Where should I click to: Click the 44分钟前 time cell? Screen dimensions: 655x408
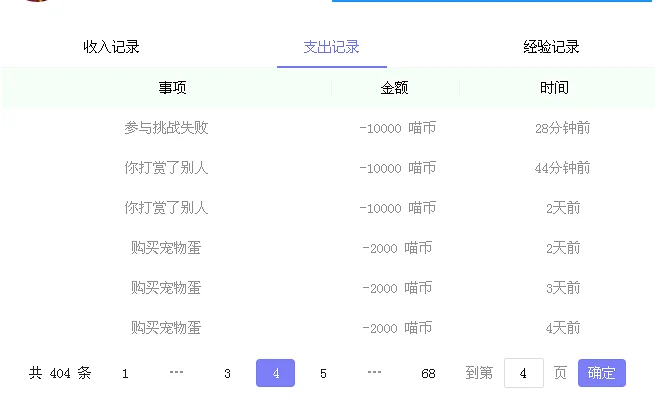pos(562,167)
